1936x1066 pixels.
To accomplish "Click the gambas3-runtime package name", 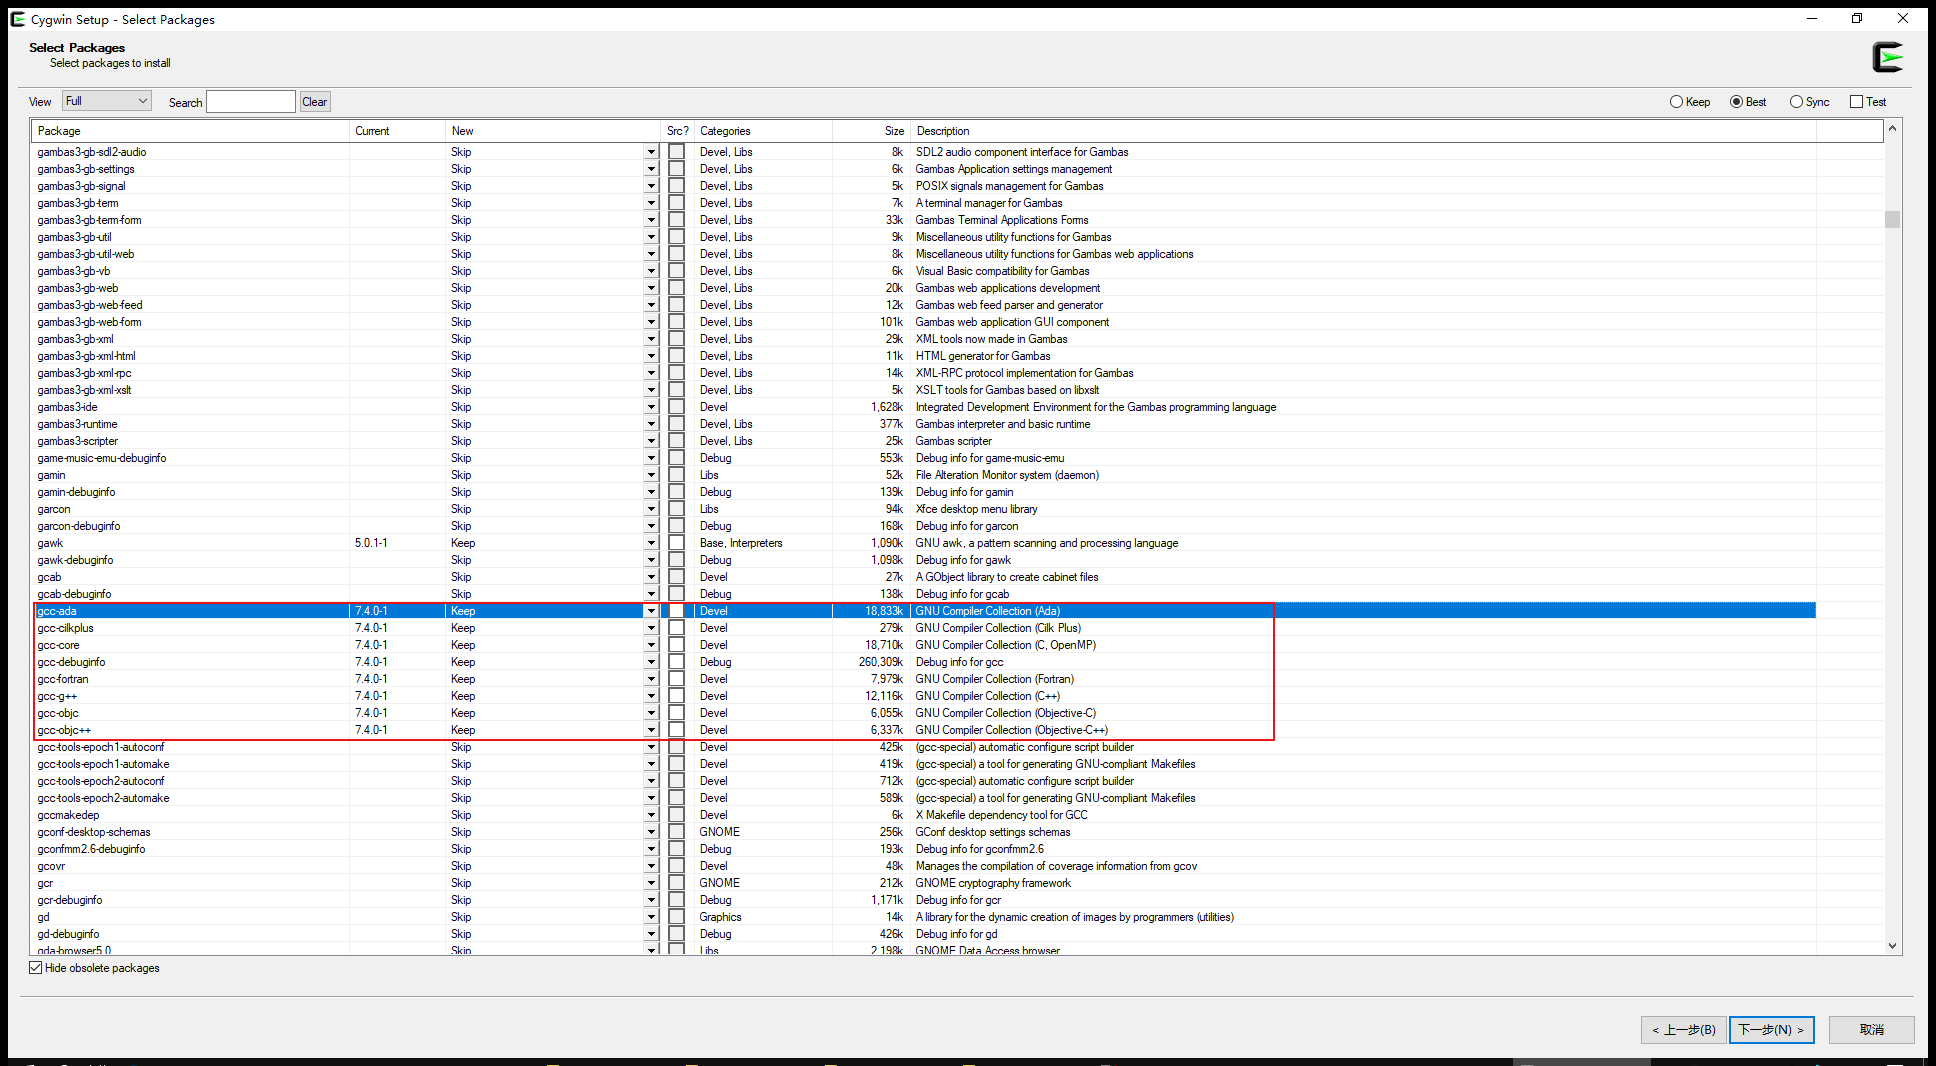I will pyautogui.click(x=77, y=424).
